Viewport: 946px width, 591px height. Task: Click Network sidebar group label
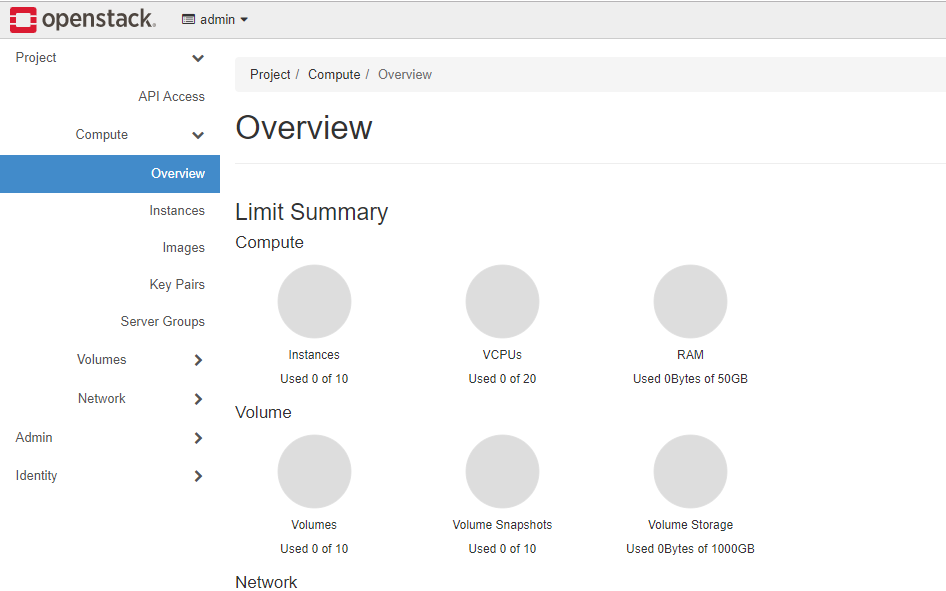[x=101, y=399]
